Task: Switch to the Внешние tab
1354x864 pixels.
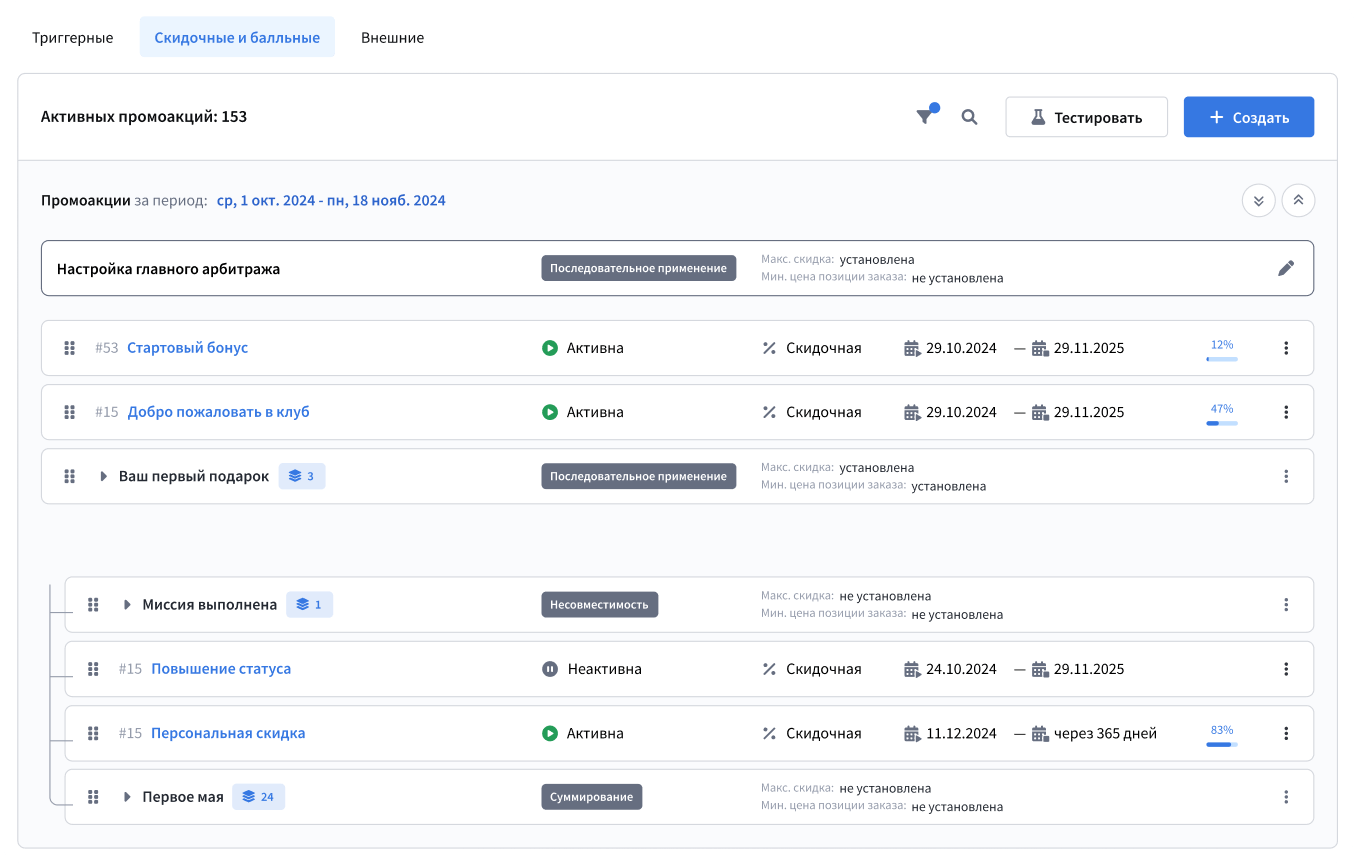Action: click(392, 38)
